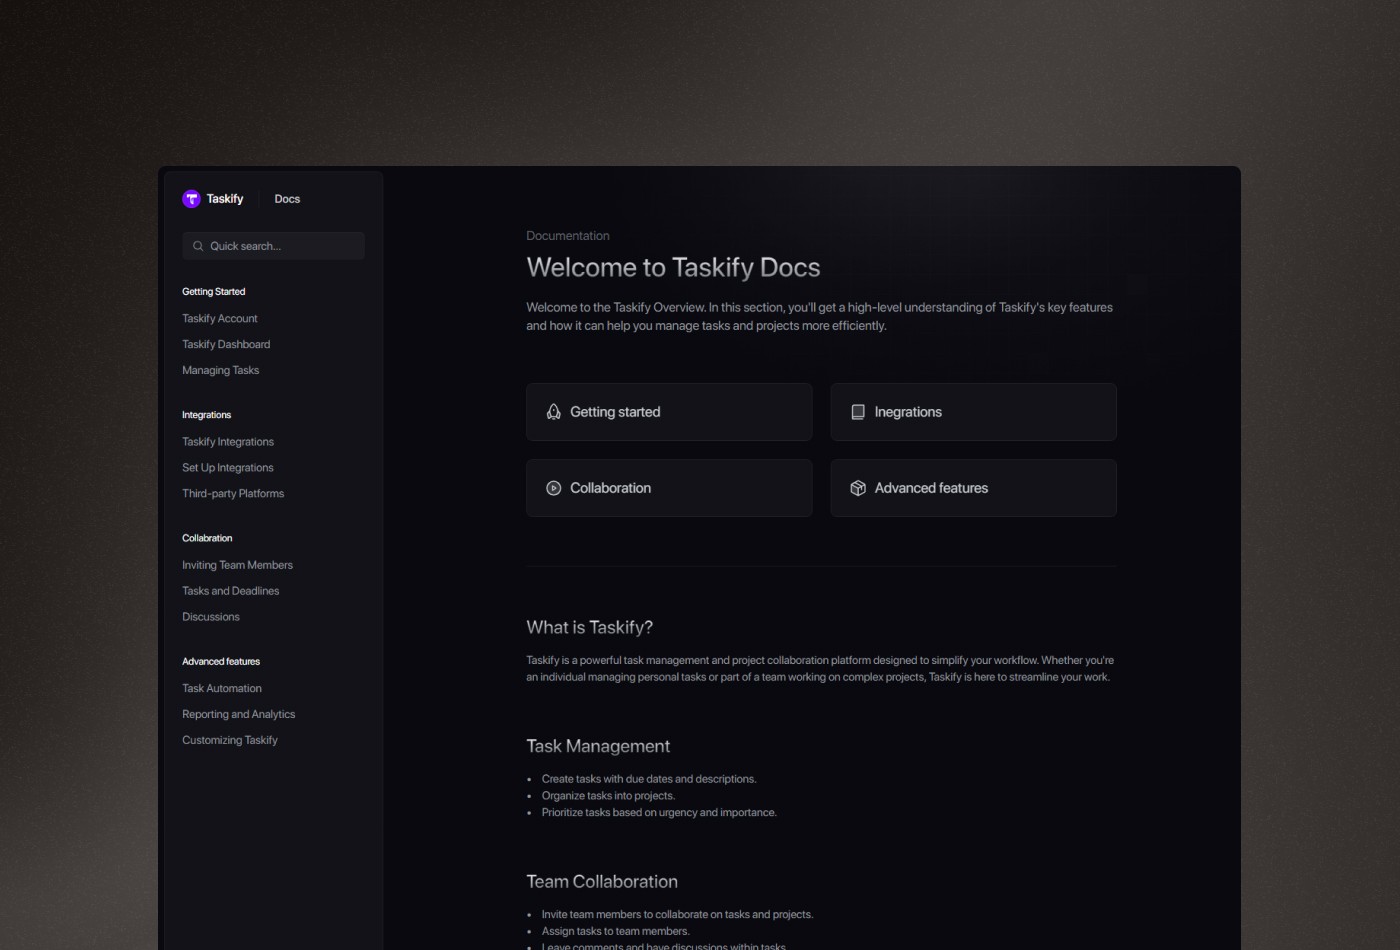Click the magnifier icon in Quick search
The image size is (1400, 950).
point(198,246)
